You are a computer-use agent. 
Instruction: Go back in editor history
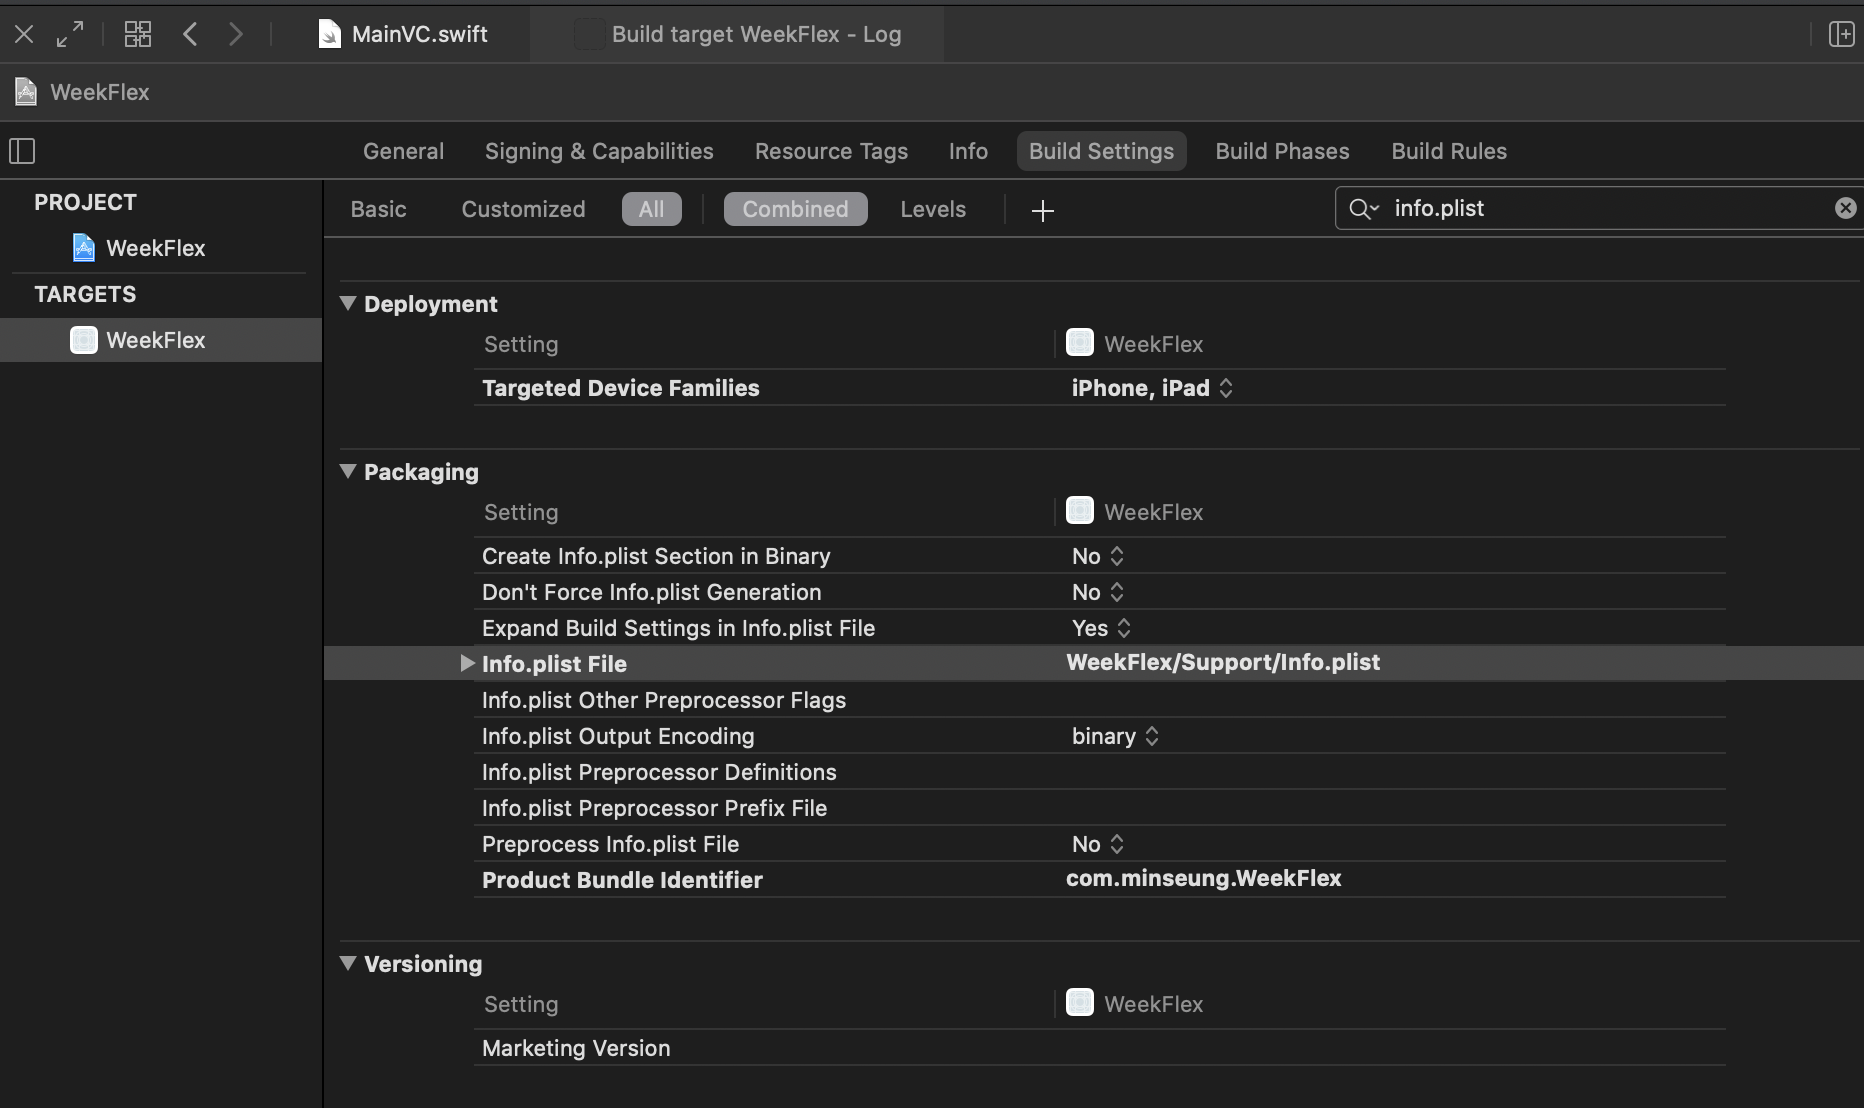190,34
